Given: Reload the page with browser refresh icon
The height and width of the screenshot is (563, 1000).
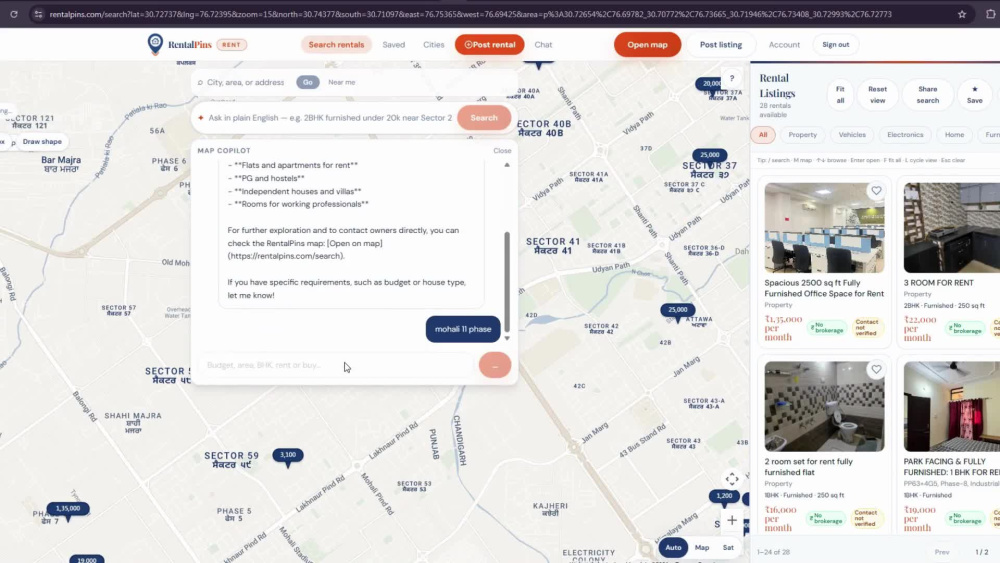Looking at the screenshot, I should pos(13,14).
